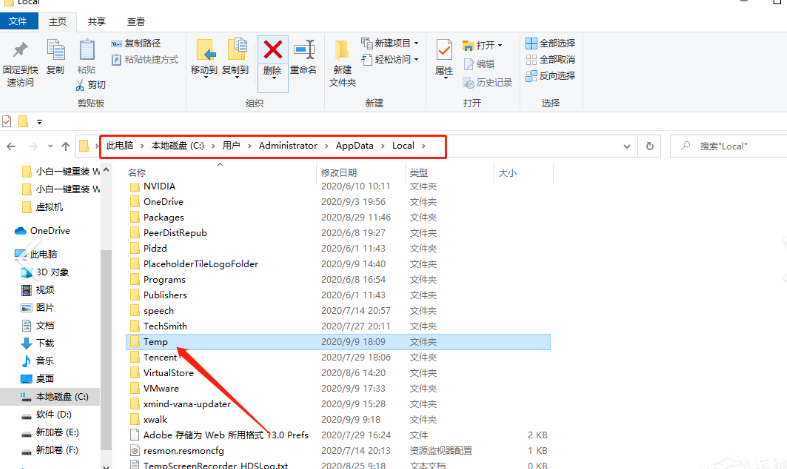The width and height of the screenshot is (787, 469).
Task: Click the red X Delete icon
Action: 273,50
